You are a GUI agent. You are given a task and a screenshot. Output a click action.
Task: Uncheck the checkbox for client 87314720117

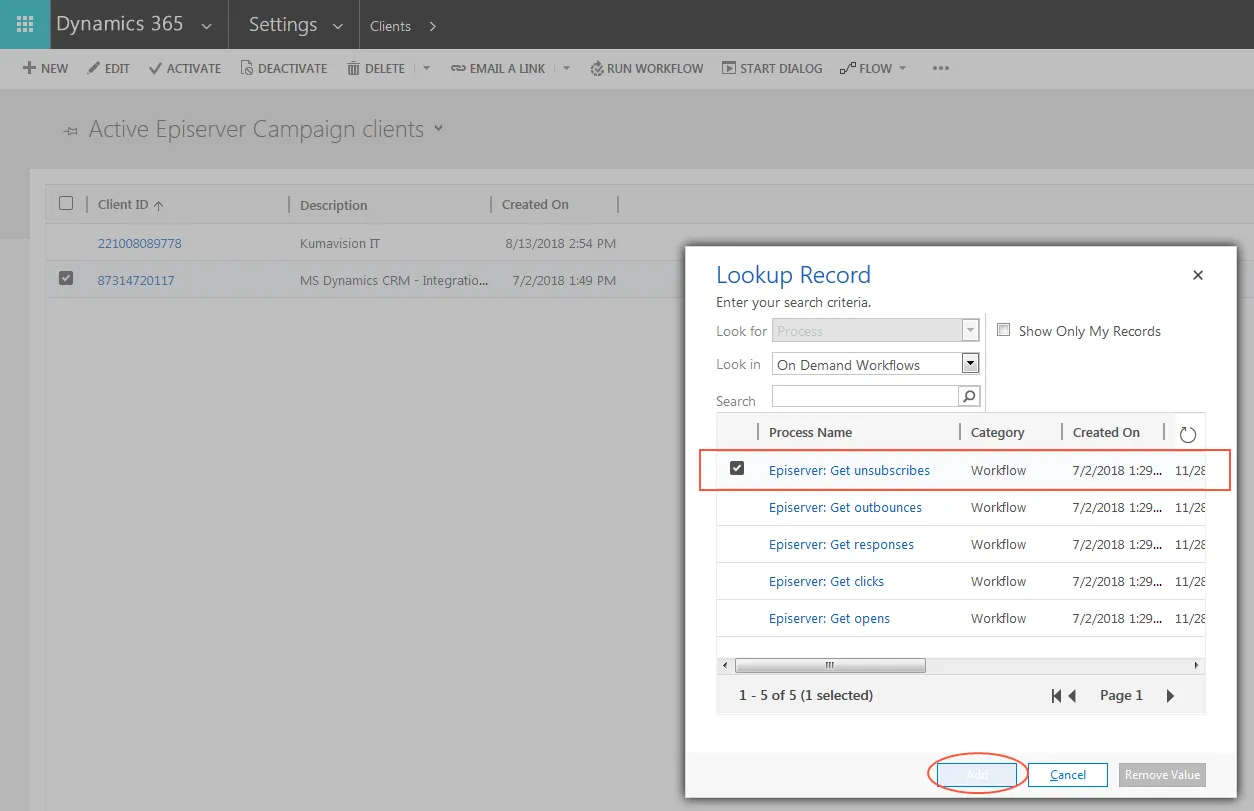click(x=66, y=279)
